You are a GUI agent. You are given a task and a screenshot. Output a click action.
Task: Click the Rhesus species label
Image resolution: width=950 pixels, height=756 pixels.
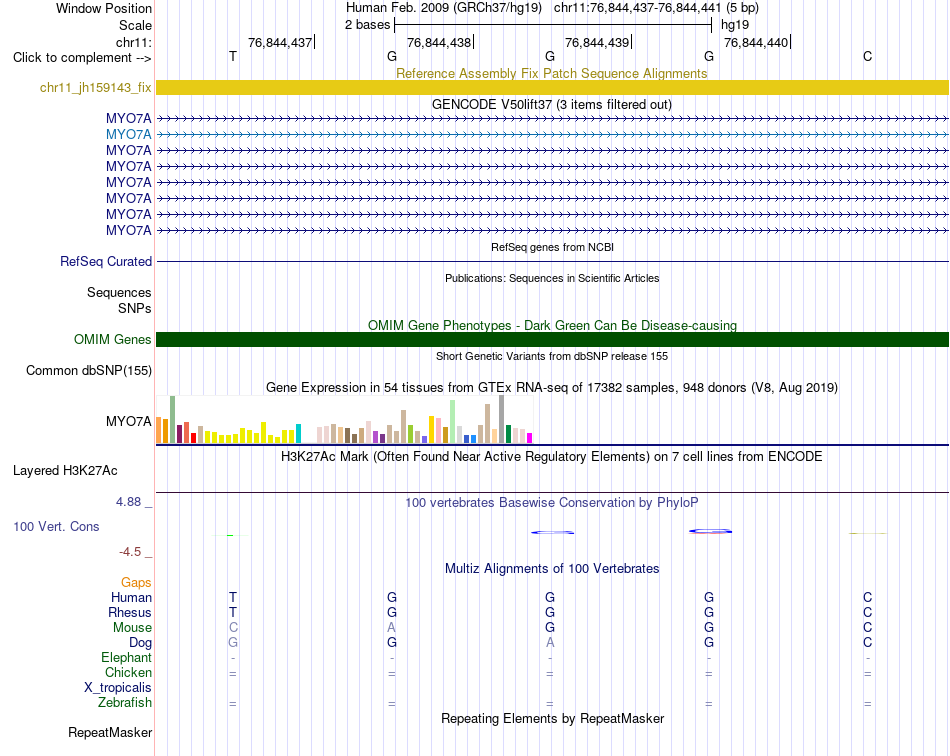pyautogui.click(x=130, y=612)
